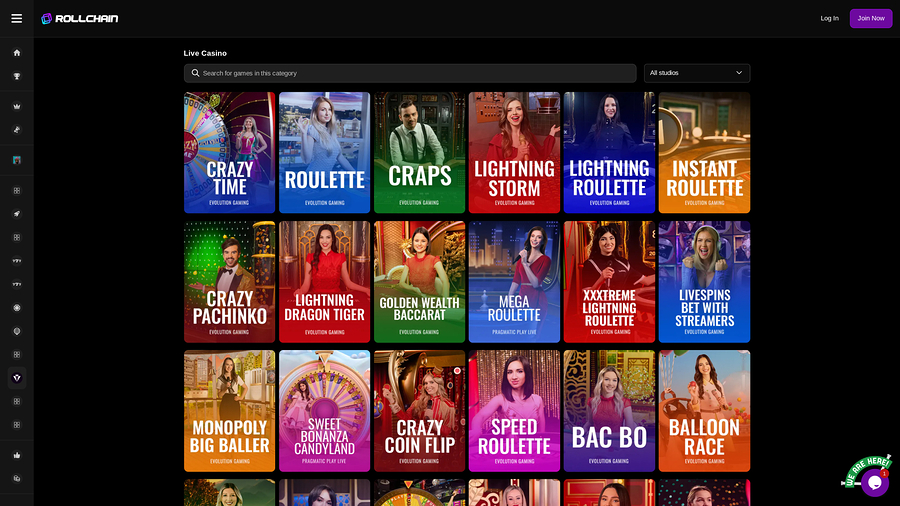
Task: Click the chevron arrow in studios filter
Action: [739, 73]
